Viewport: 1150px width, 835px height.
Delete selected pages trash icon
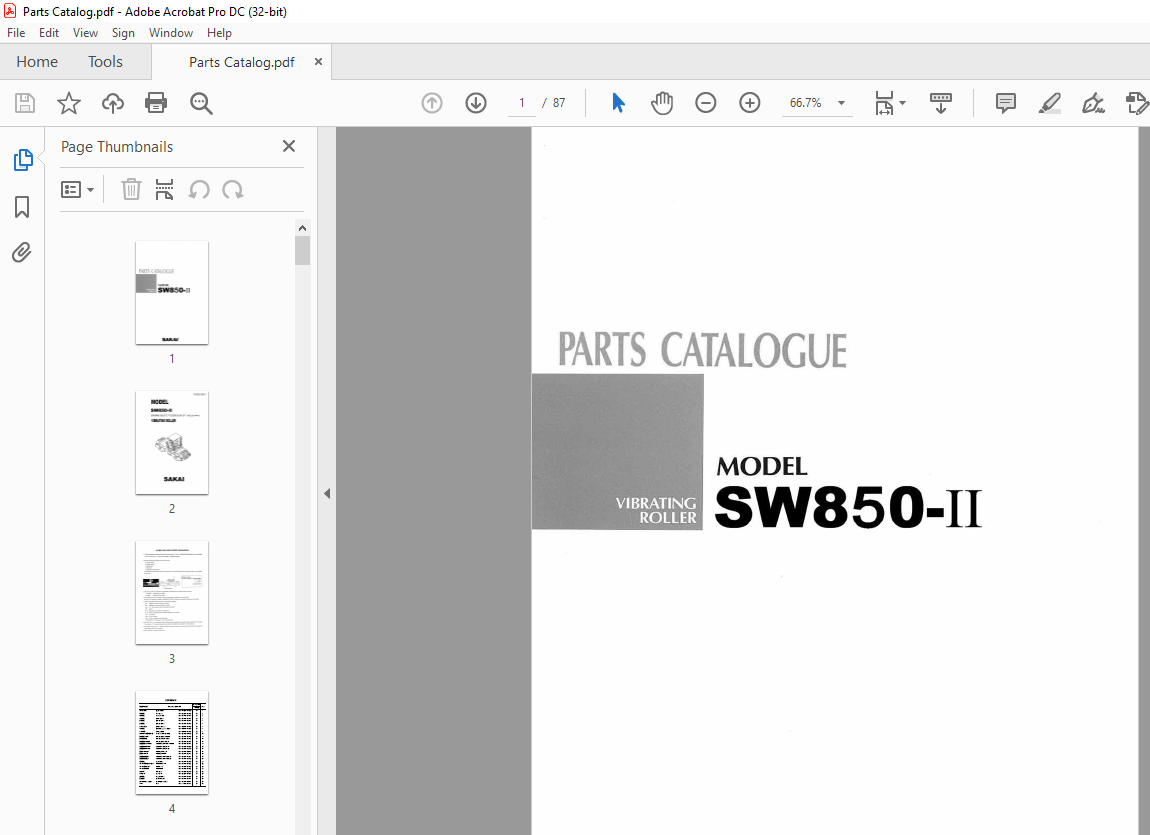[131, 190]
